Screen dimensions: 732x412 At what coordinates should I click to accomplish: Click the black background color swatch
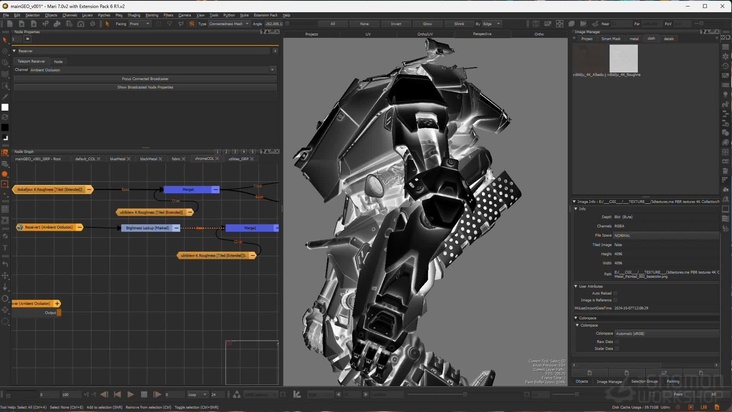coord(5,127)
